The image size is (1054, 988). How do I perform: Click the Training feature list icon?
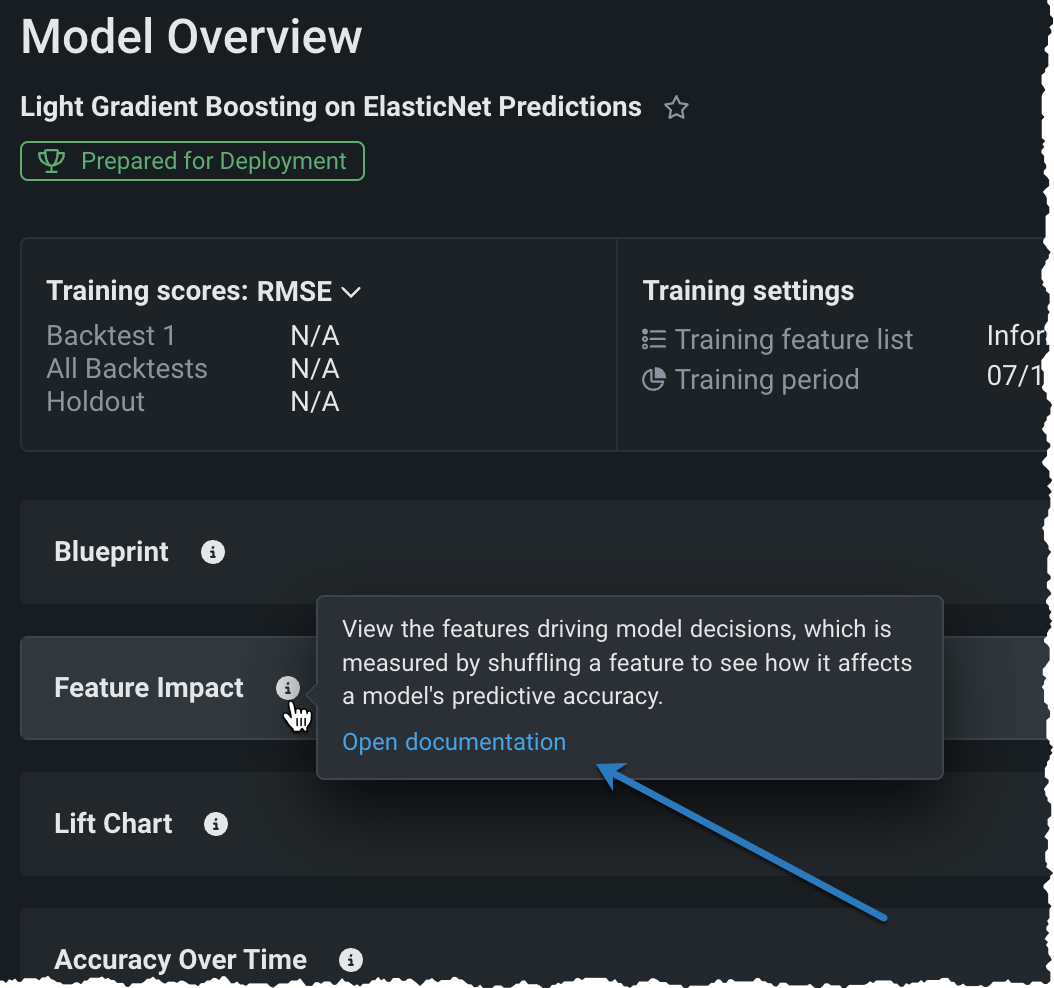point(654,340)
